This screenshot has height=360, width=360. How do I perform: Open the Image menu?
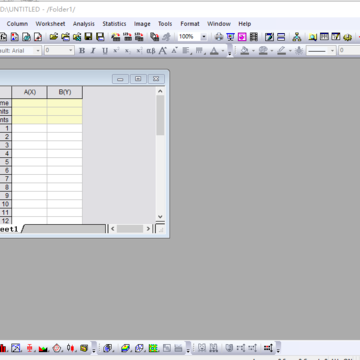(x=142, y=24)
